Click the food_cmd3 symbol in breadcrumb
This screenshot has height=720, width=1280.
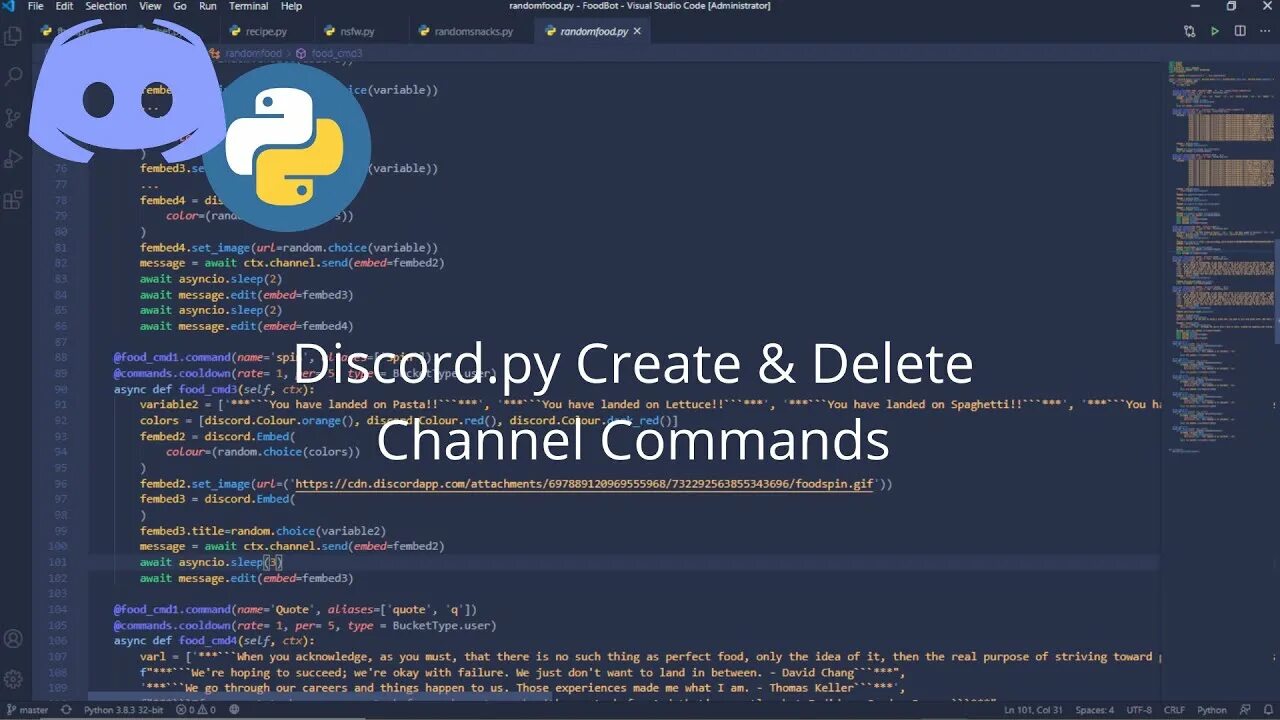pyautogui.click(x=329, y=53)
